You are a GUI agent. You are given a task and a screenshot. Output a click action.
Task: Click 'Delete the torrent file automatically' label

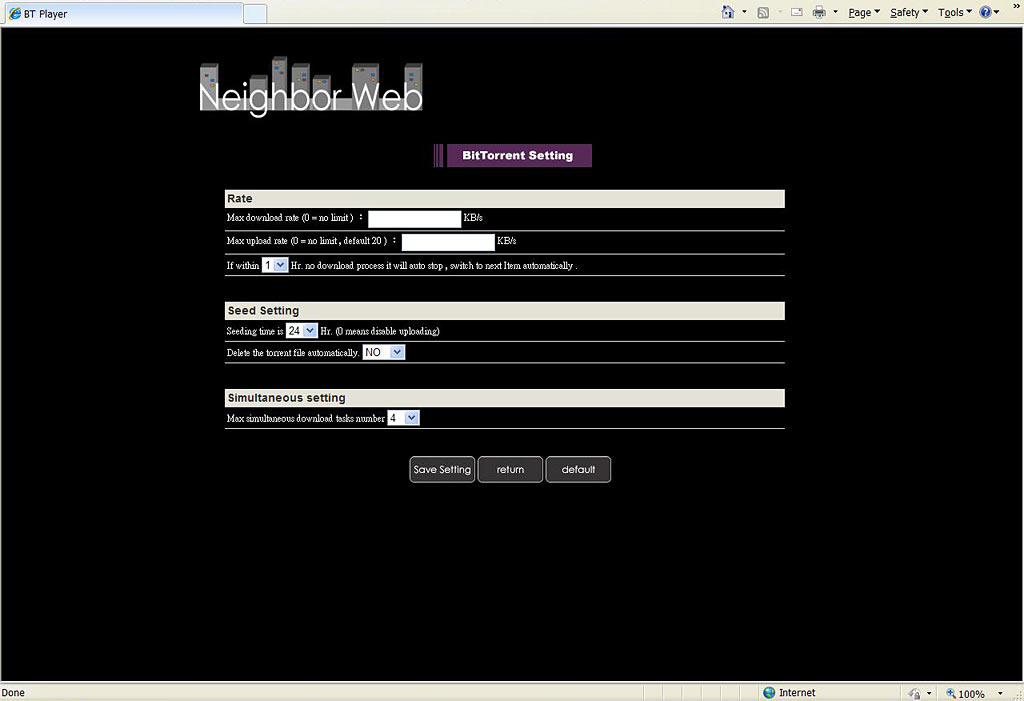pyautogui.click(x=293, y=353)
